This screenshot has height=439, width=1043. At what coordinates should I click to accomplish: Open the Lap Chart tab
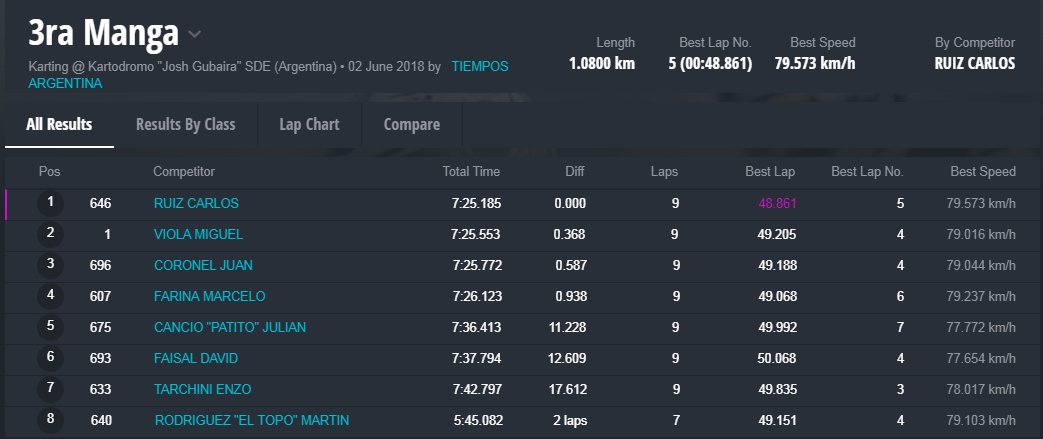[x=309, y=125]
